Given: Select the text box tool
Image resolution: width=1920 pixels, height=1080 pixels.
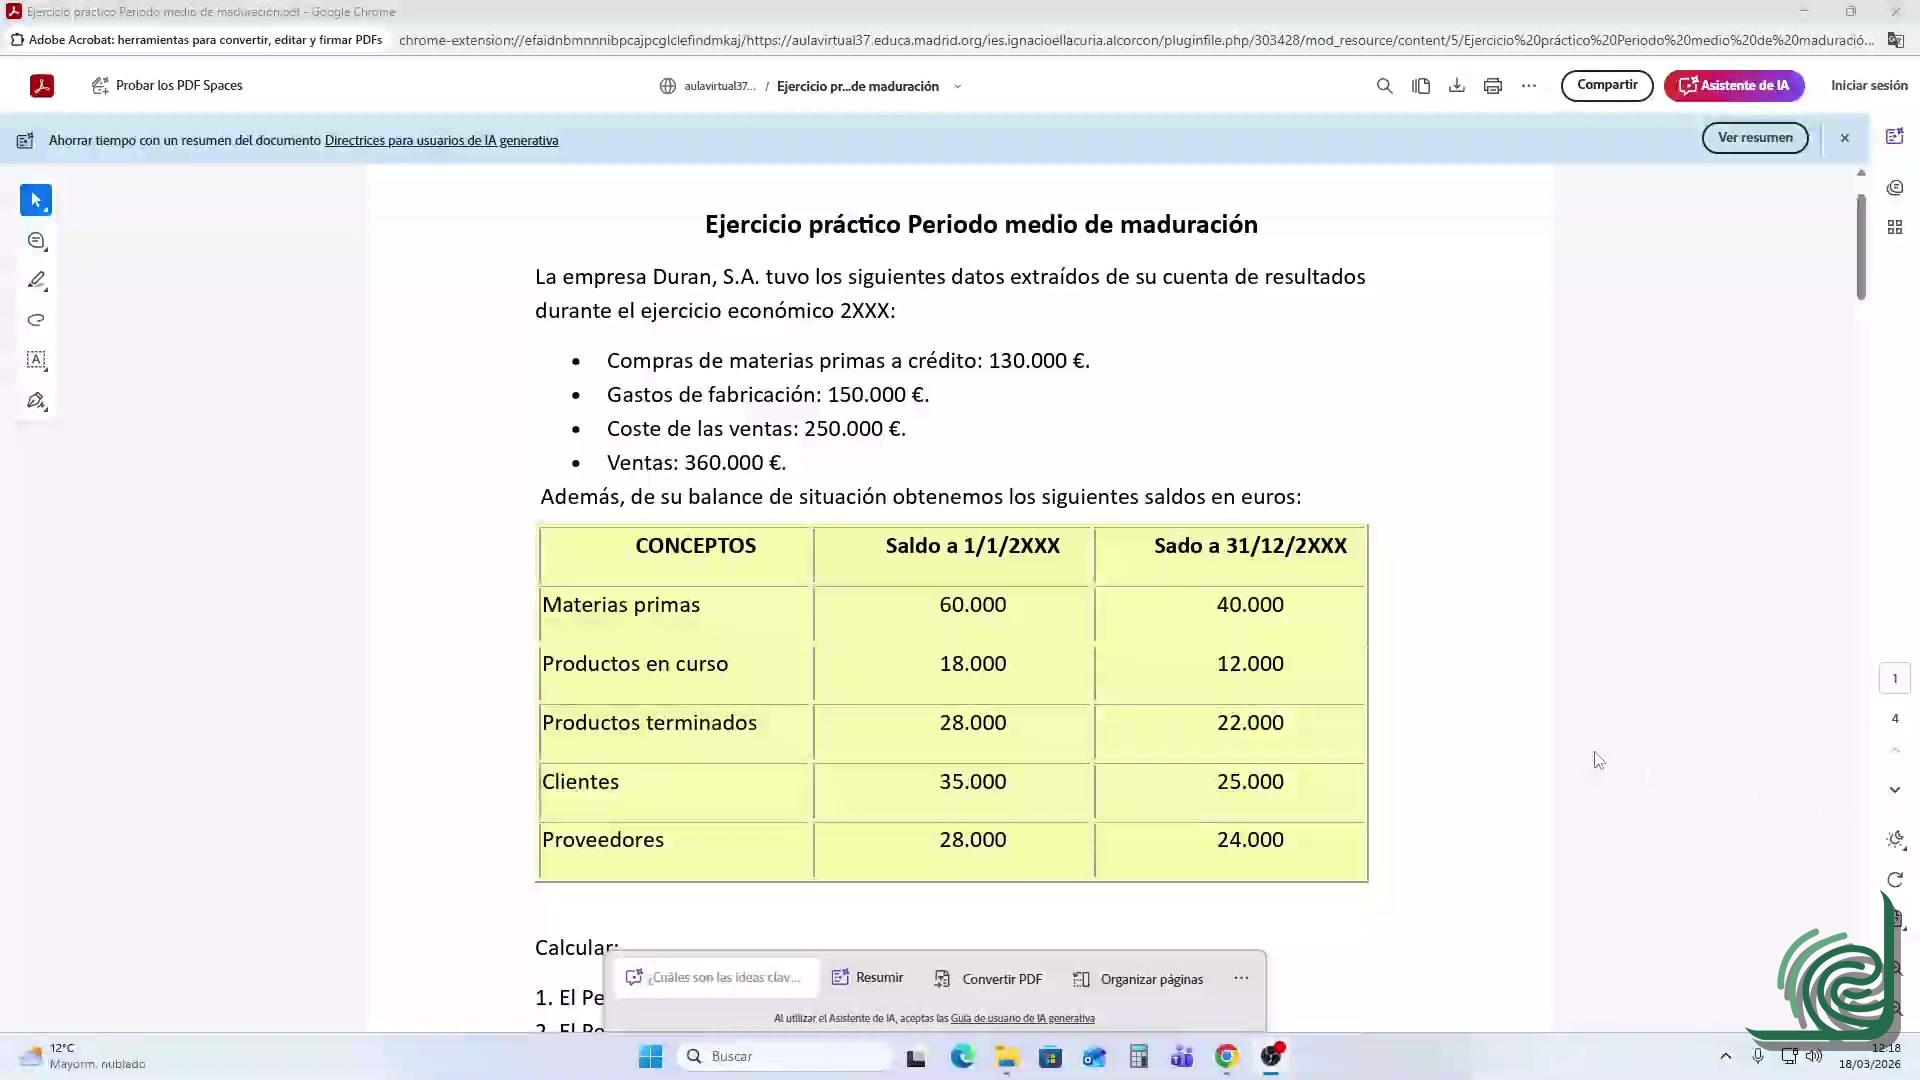Looking at the screenshot, I should pos(36,360).
